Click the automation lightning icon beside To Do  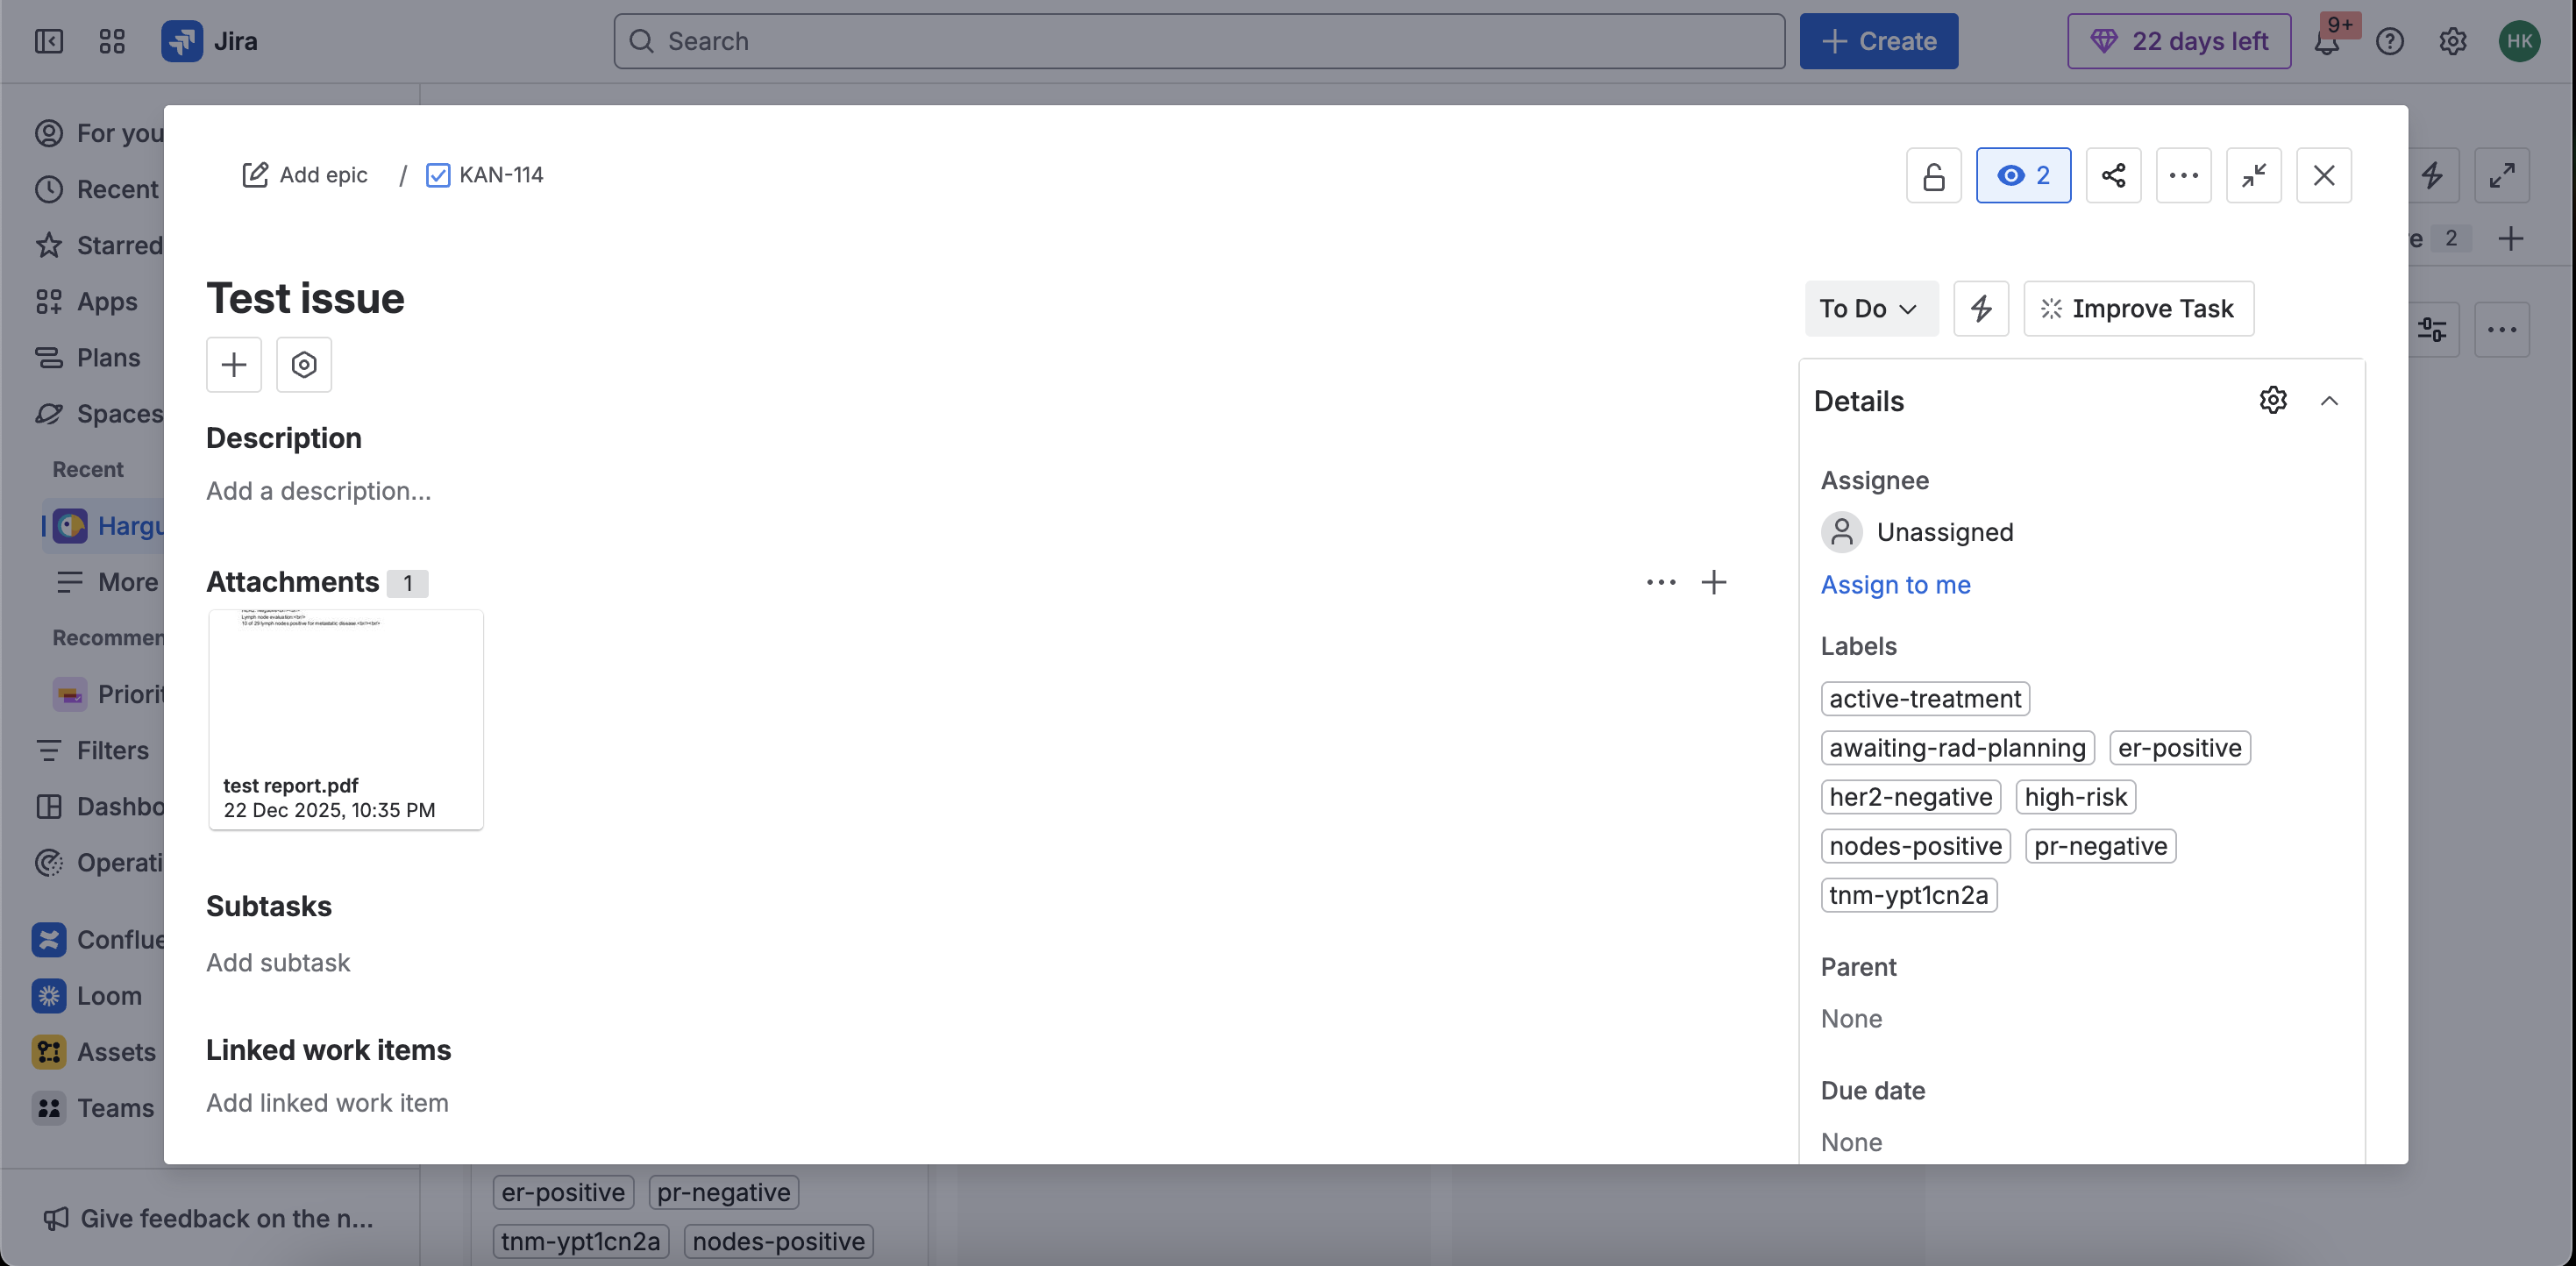point(1980,308)
